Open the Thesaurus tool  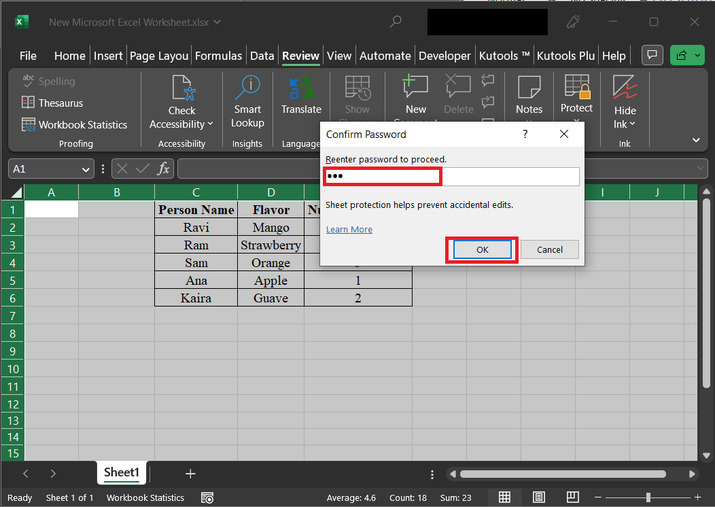pyautogui.click(x=52, y=103)
